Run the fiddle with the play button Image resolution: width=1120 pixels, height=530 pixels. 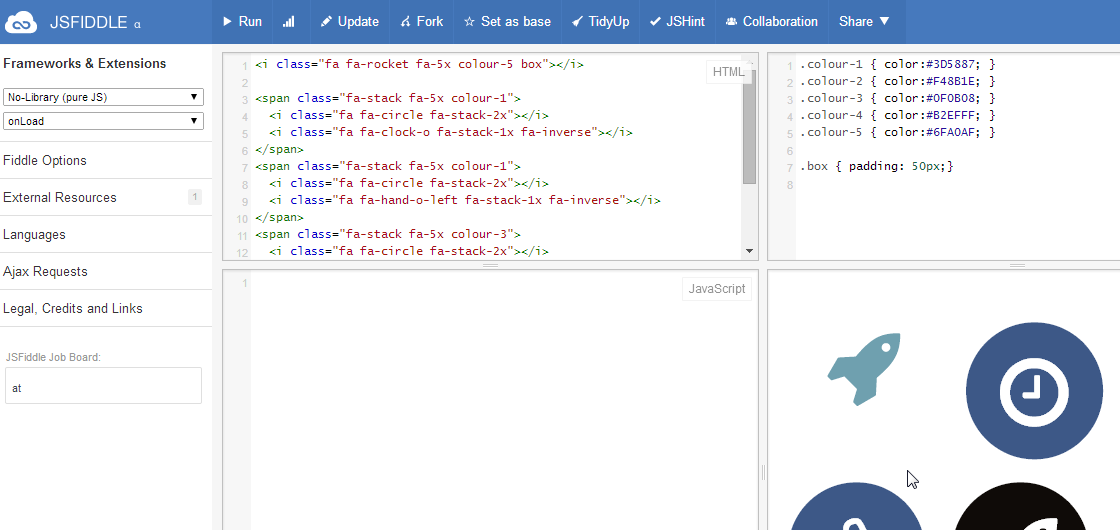click(x=242, y=21)
